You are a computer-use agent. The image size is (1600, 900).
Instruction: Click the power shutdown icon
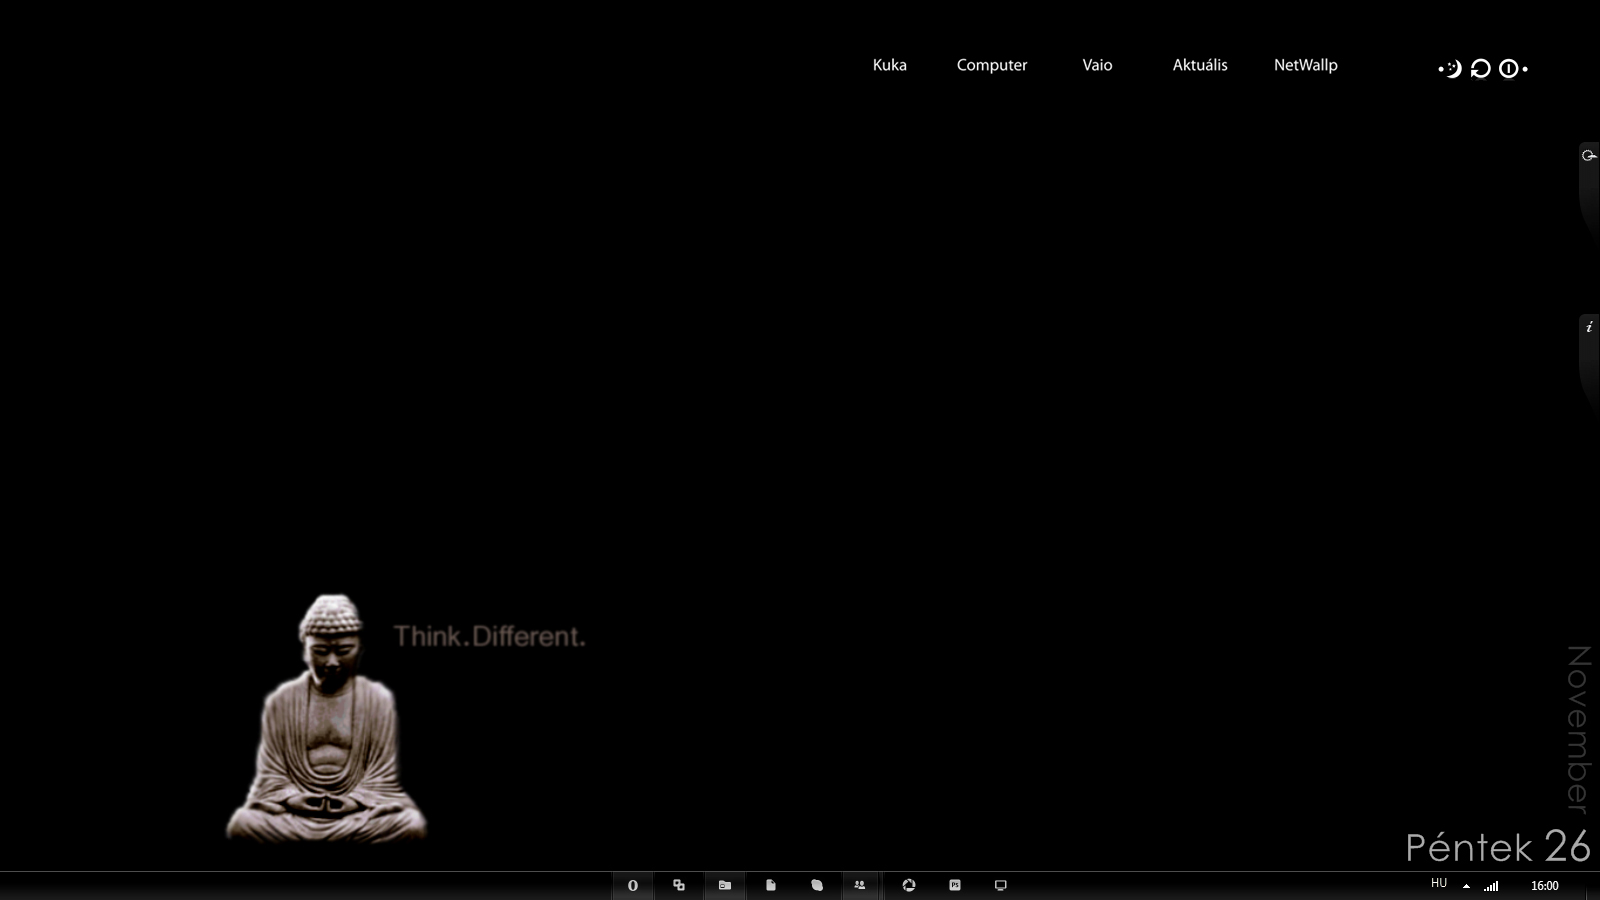pyautogui.click(x=1508, y=68)
